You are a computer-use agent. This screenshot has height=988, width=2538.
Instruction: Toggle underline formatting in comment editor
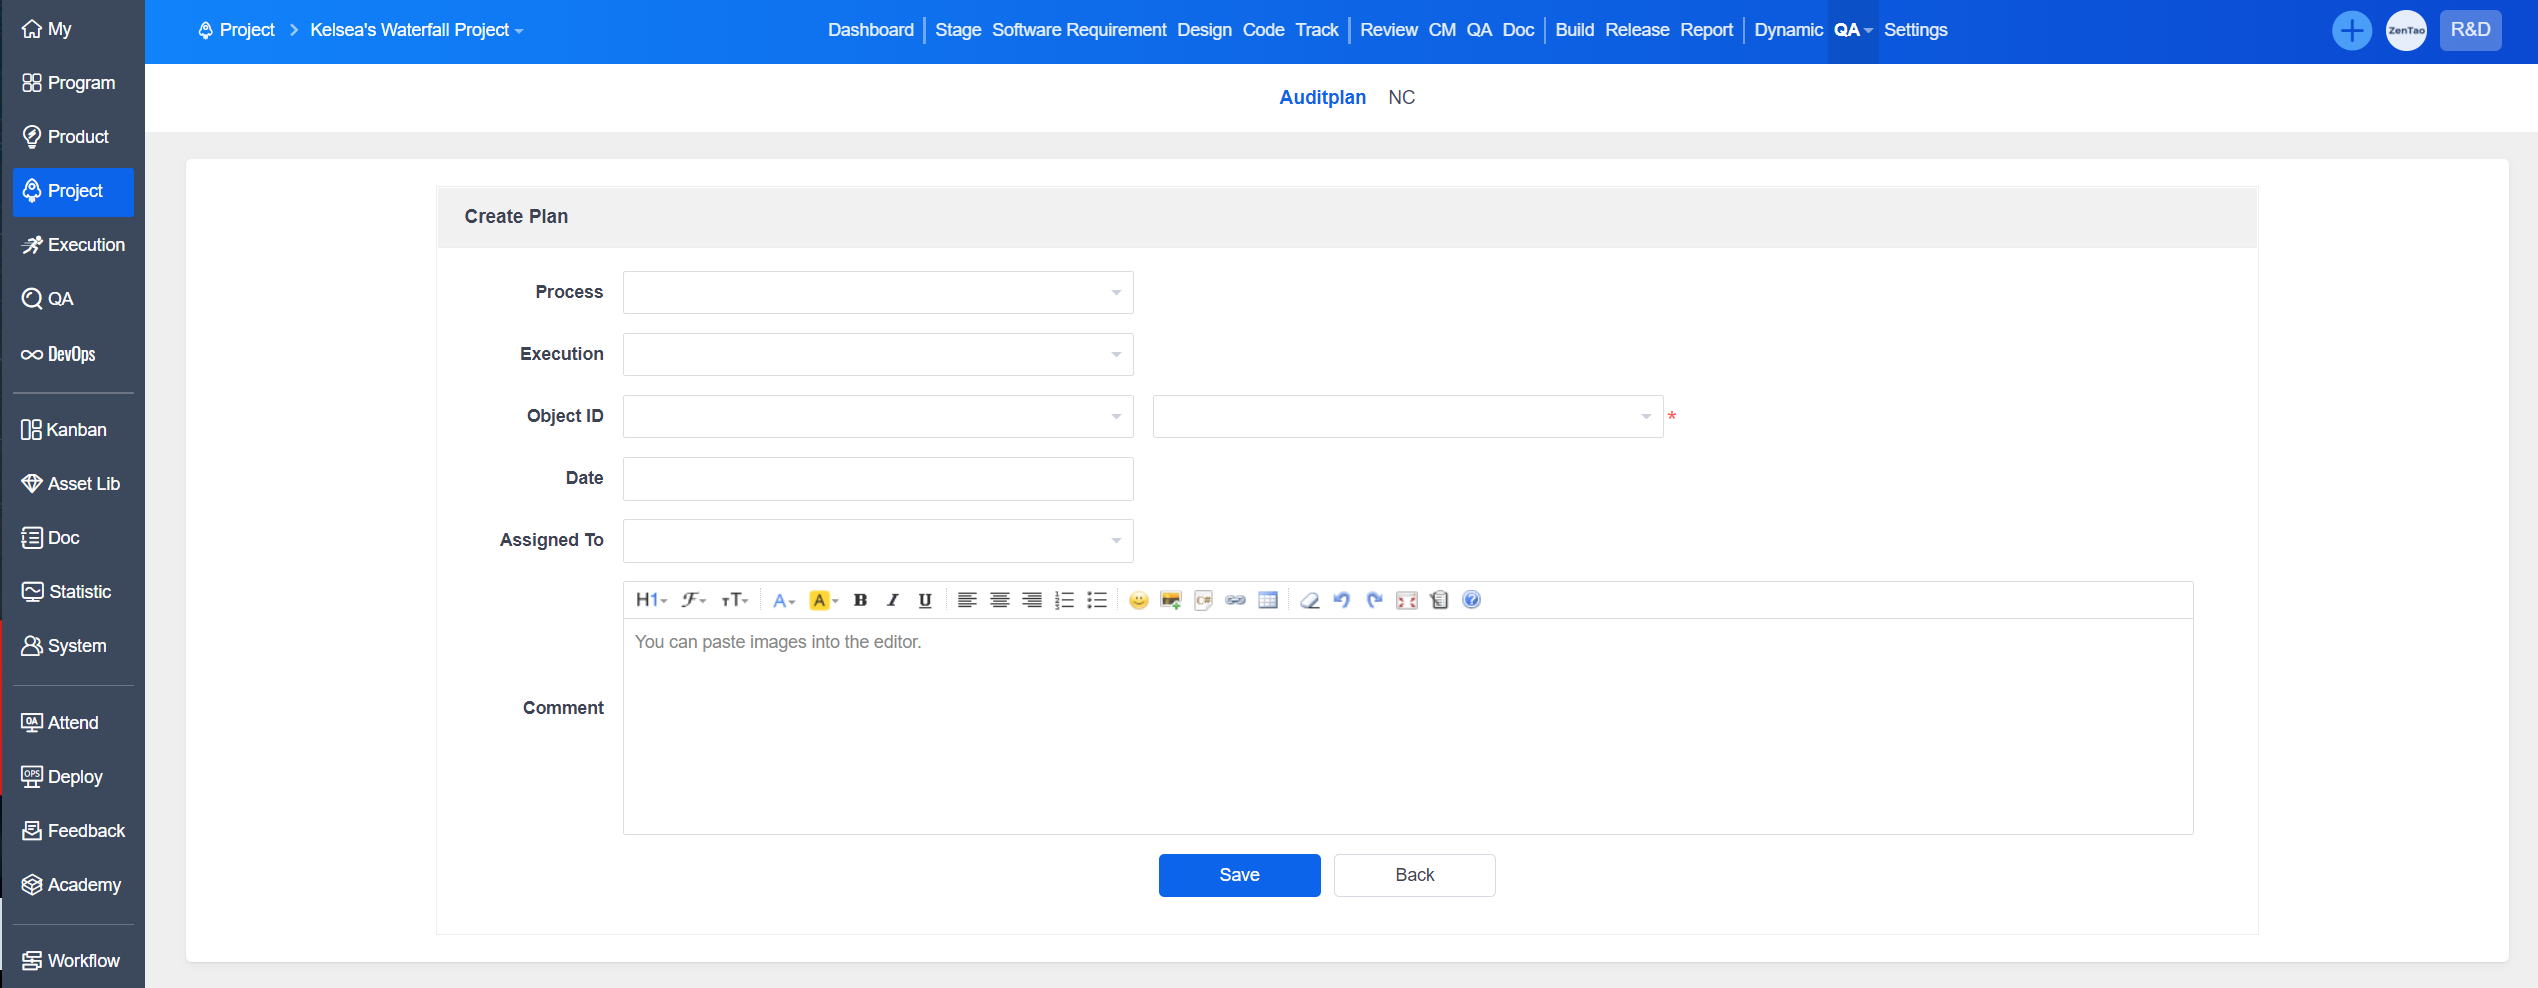point(925,600)
